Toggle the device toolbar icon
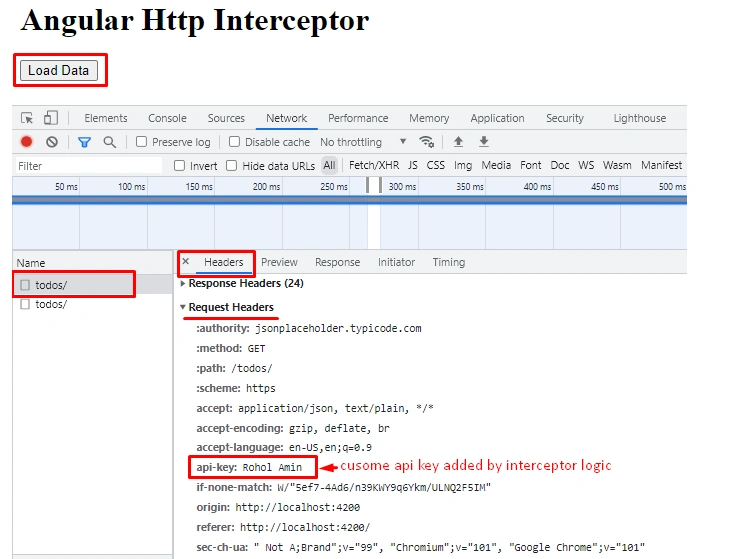 pos(51,117)
